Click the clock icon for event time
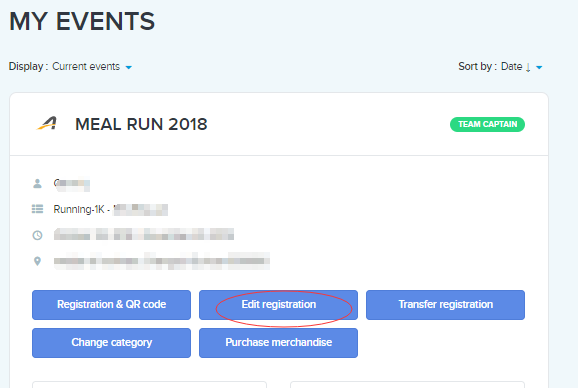Screen dimensions: 578x388 click(37, 235)
